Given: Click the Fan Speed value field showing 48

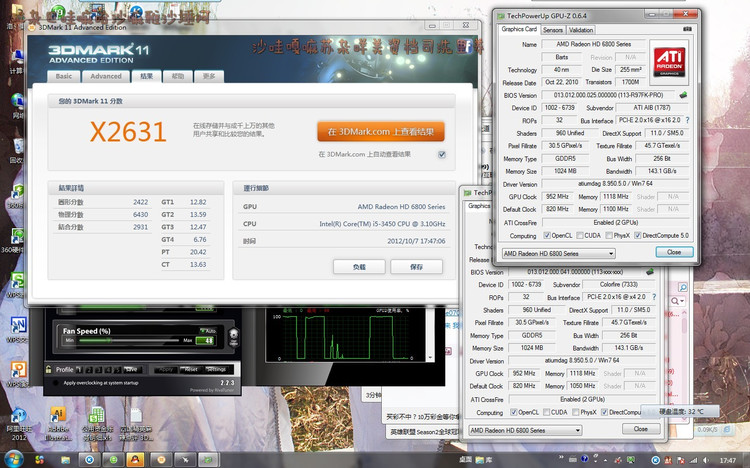Looking at the screenshot, I should [x=205, y=341].
